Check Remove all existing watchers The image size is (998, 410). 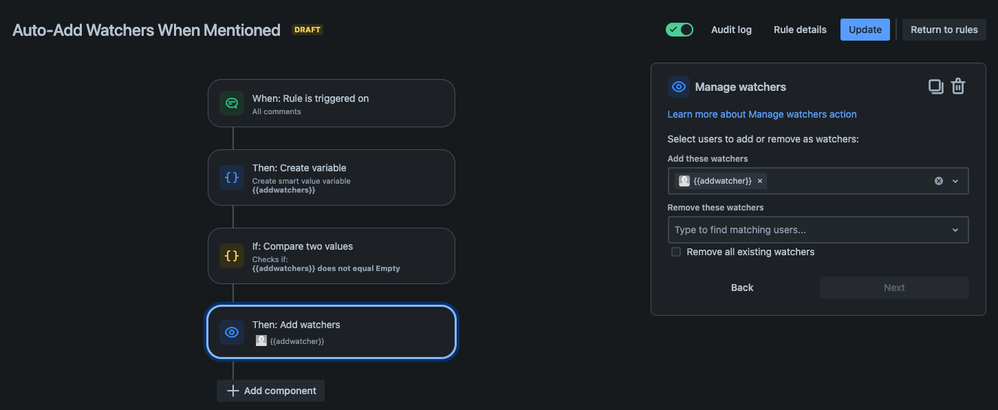[676, 252]
